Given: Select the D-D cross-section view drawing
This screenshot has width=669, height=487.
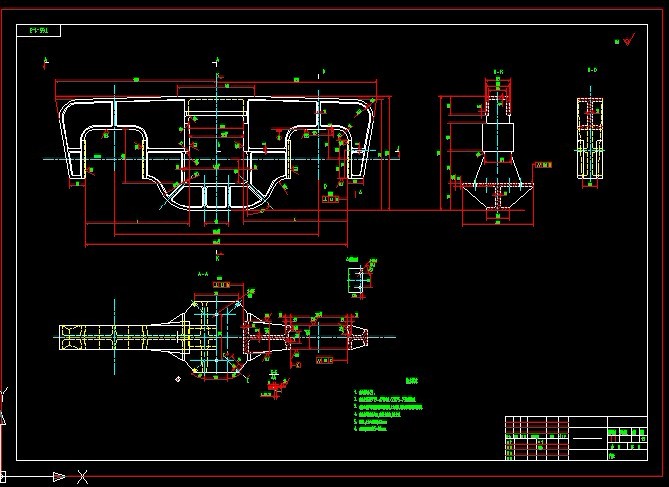Looking at the screenshot, I should 590,137.
